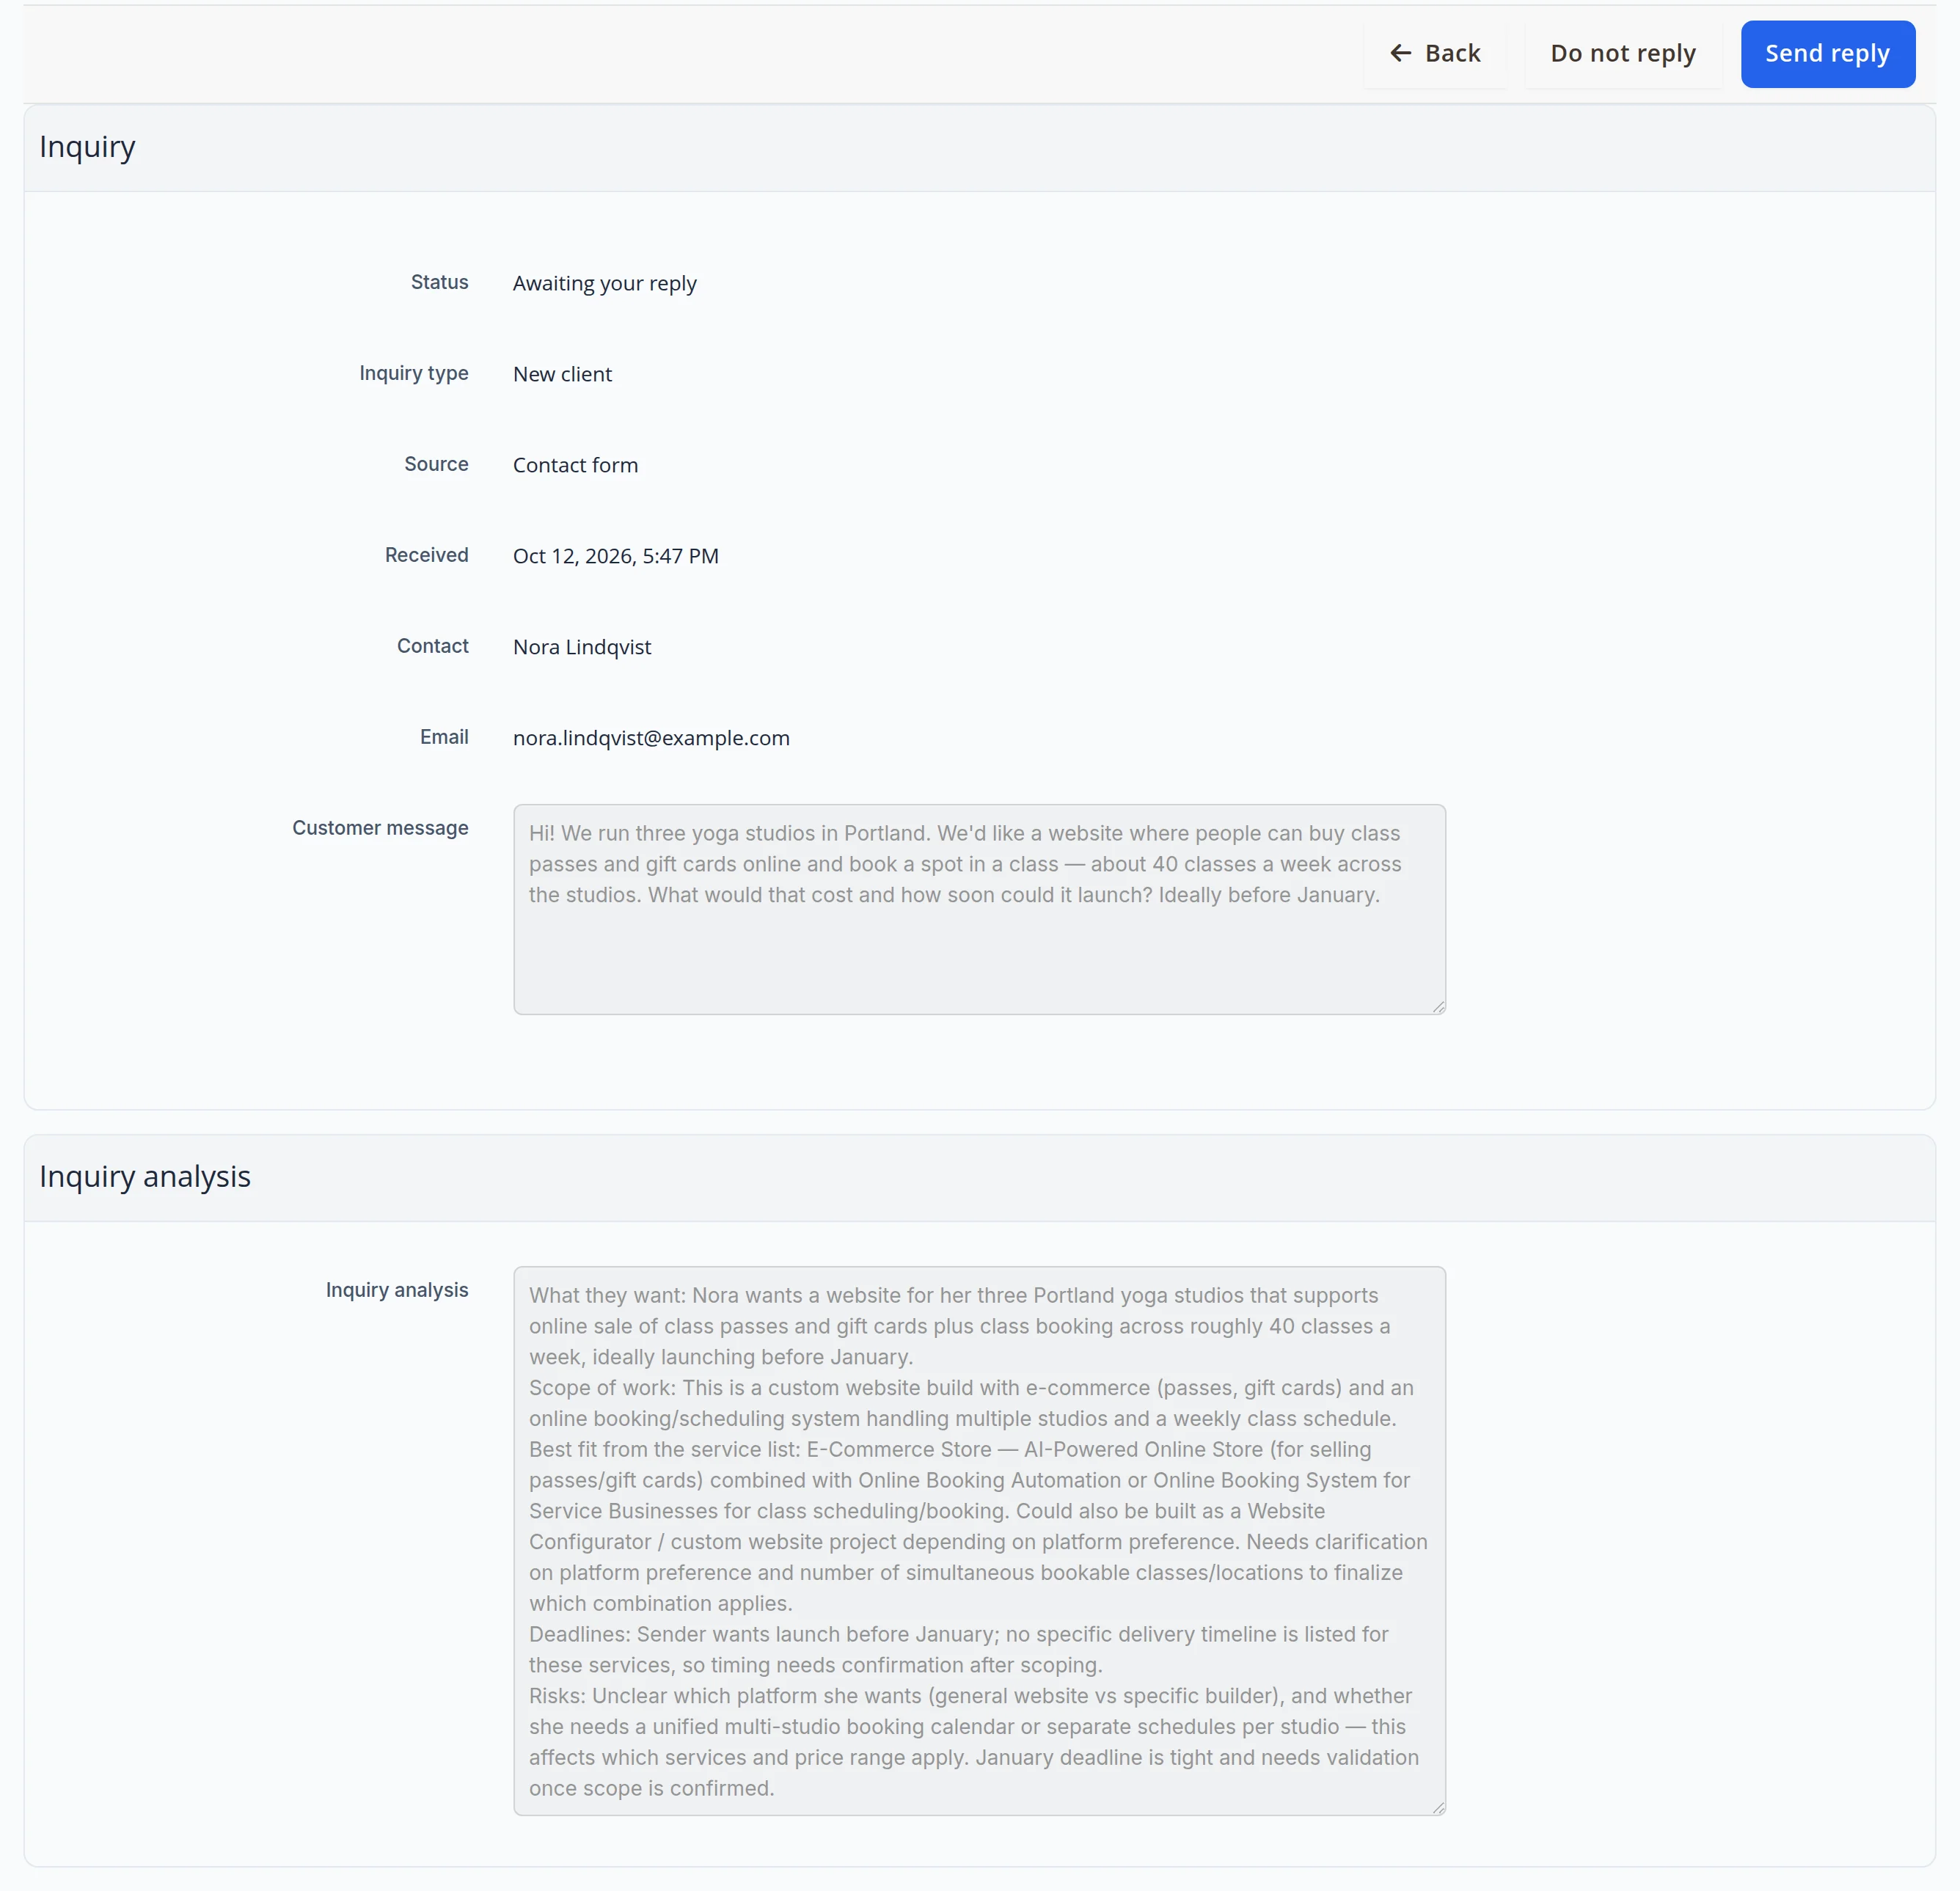Click inside the Customer message text box
1960x1891 pixels.
pyautogui.click(x=979, y=909)
